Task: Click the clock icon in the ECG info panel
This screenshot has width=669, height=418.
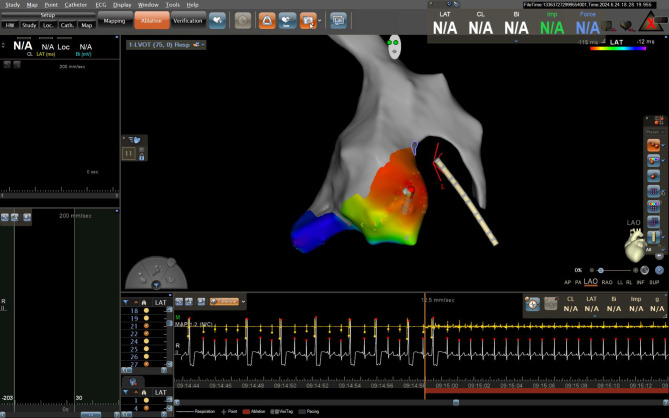Action: (x=534, y=304)
